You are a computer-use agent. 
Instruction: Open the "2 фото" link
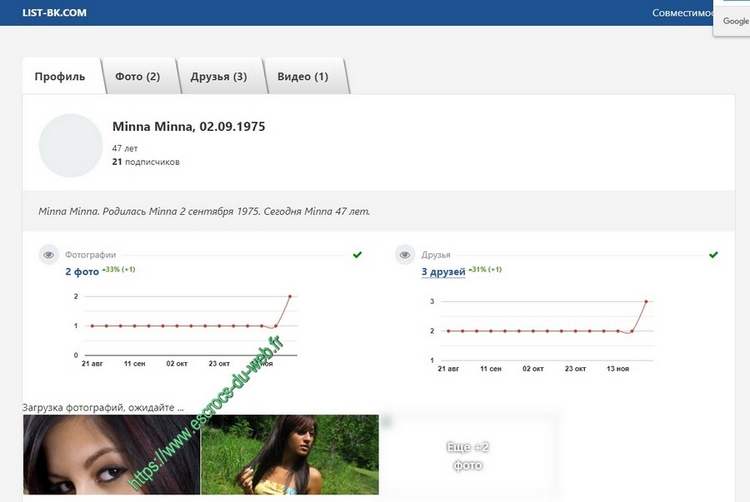click(82, 271)
